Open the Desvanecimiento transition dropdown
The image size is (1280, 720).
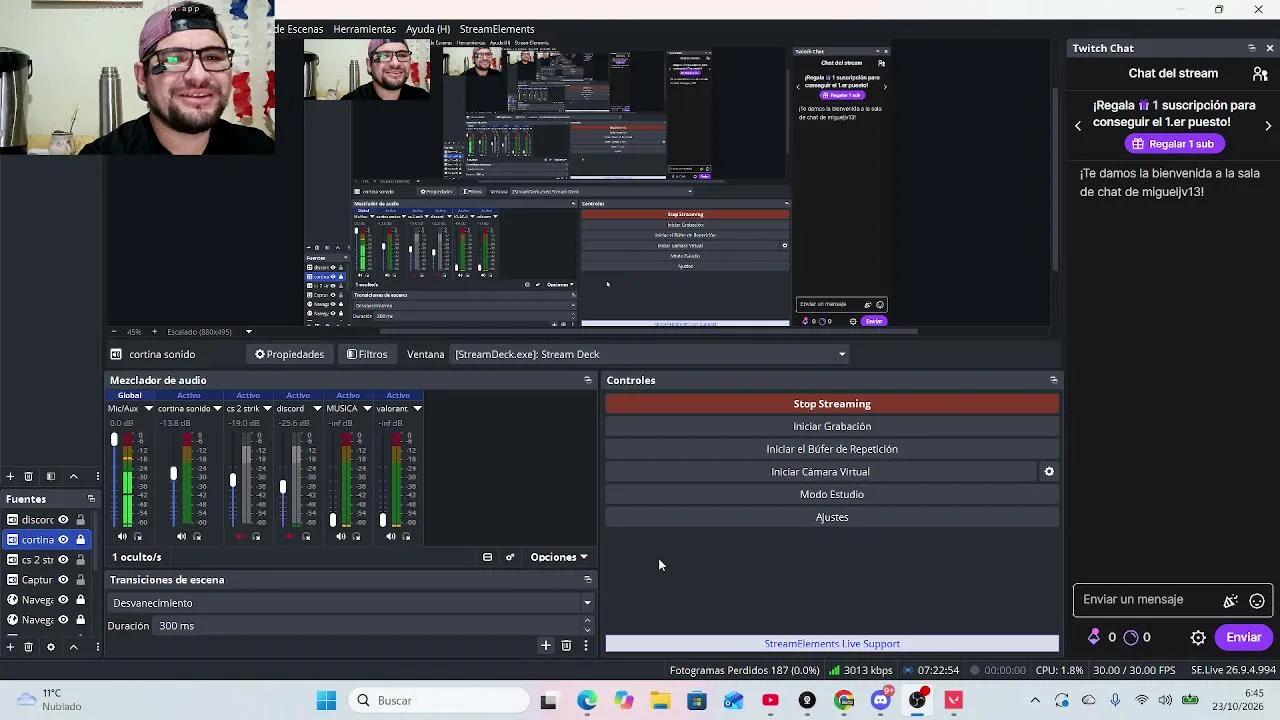(350, 603)
